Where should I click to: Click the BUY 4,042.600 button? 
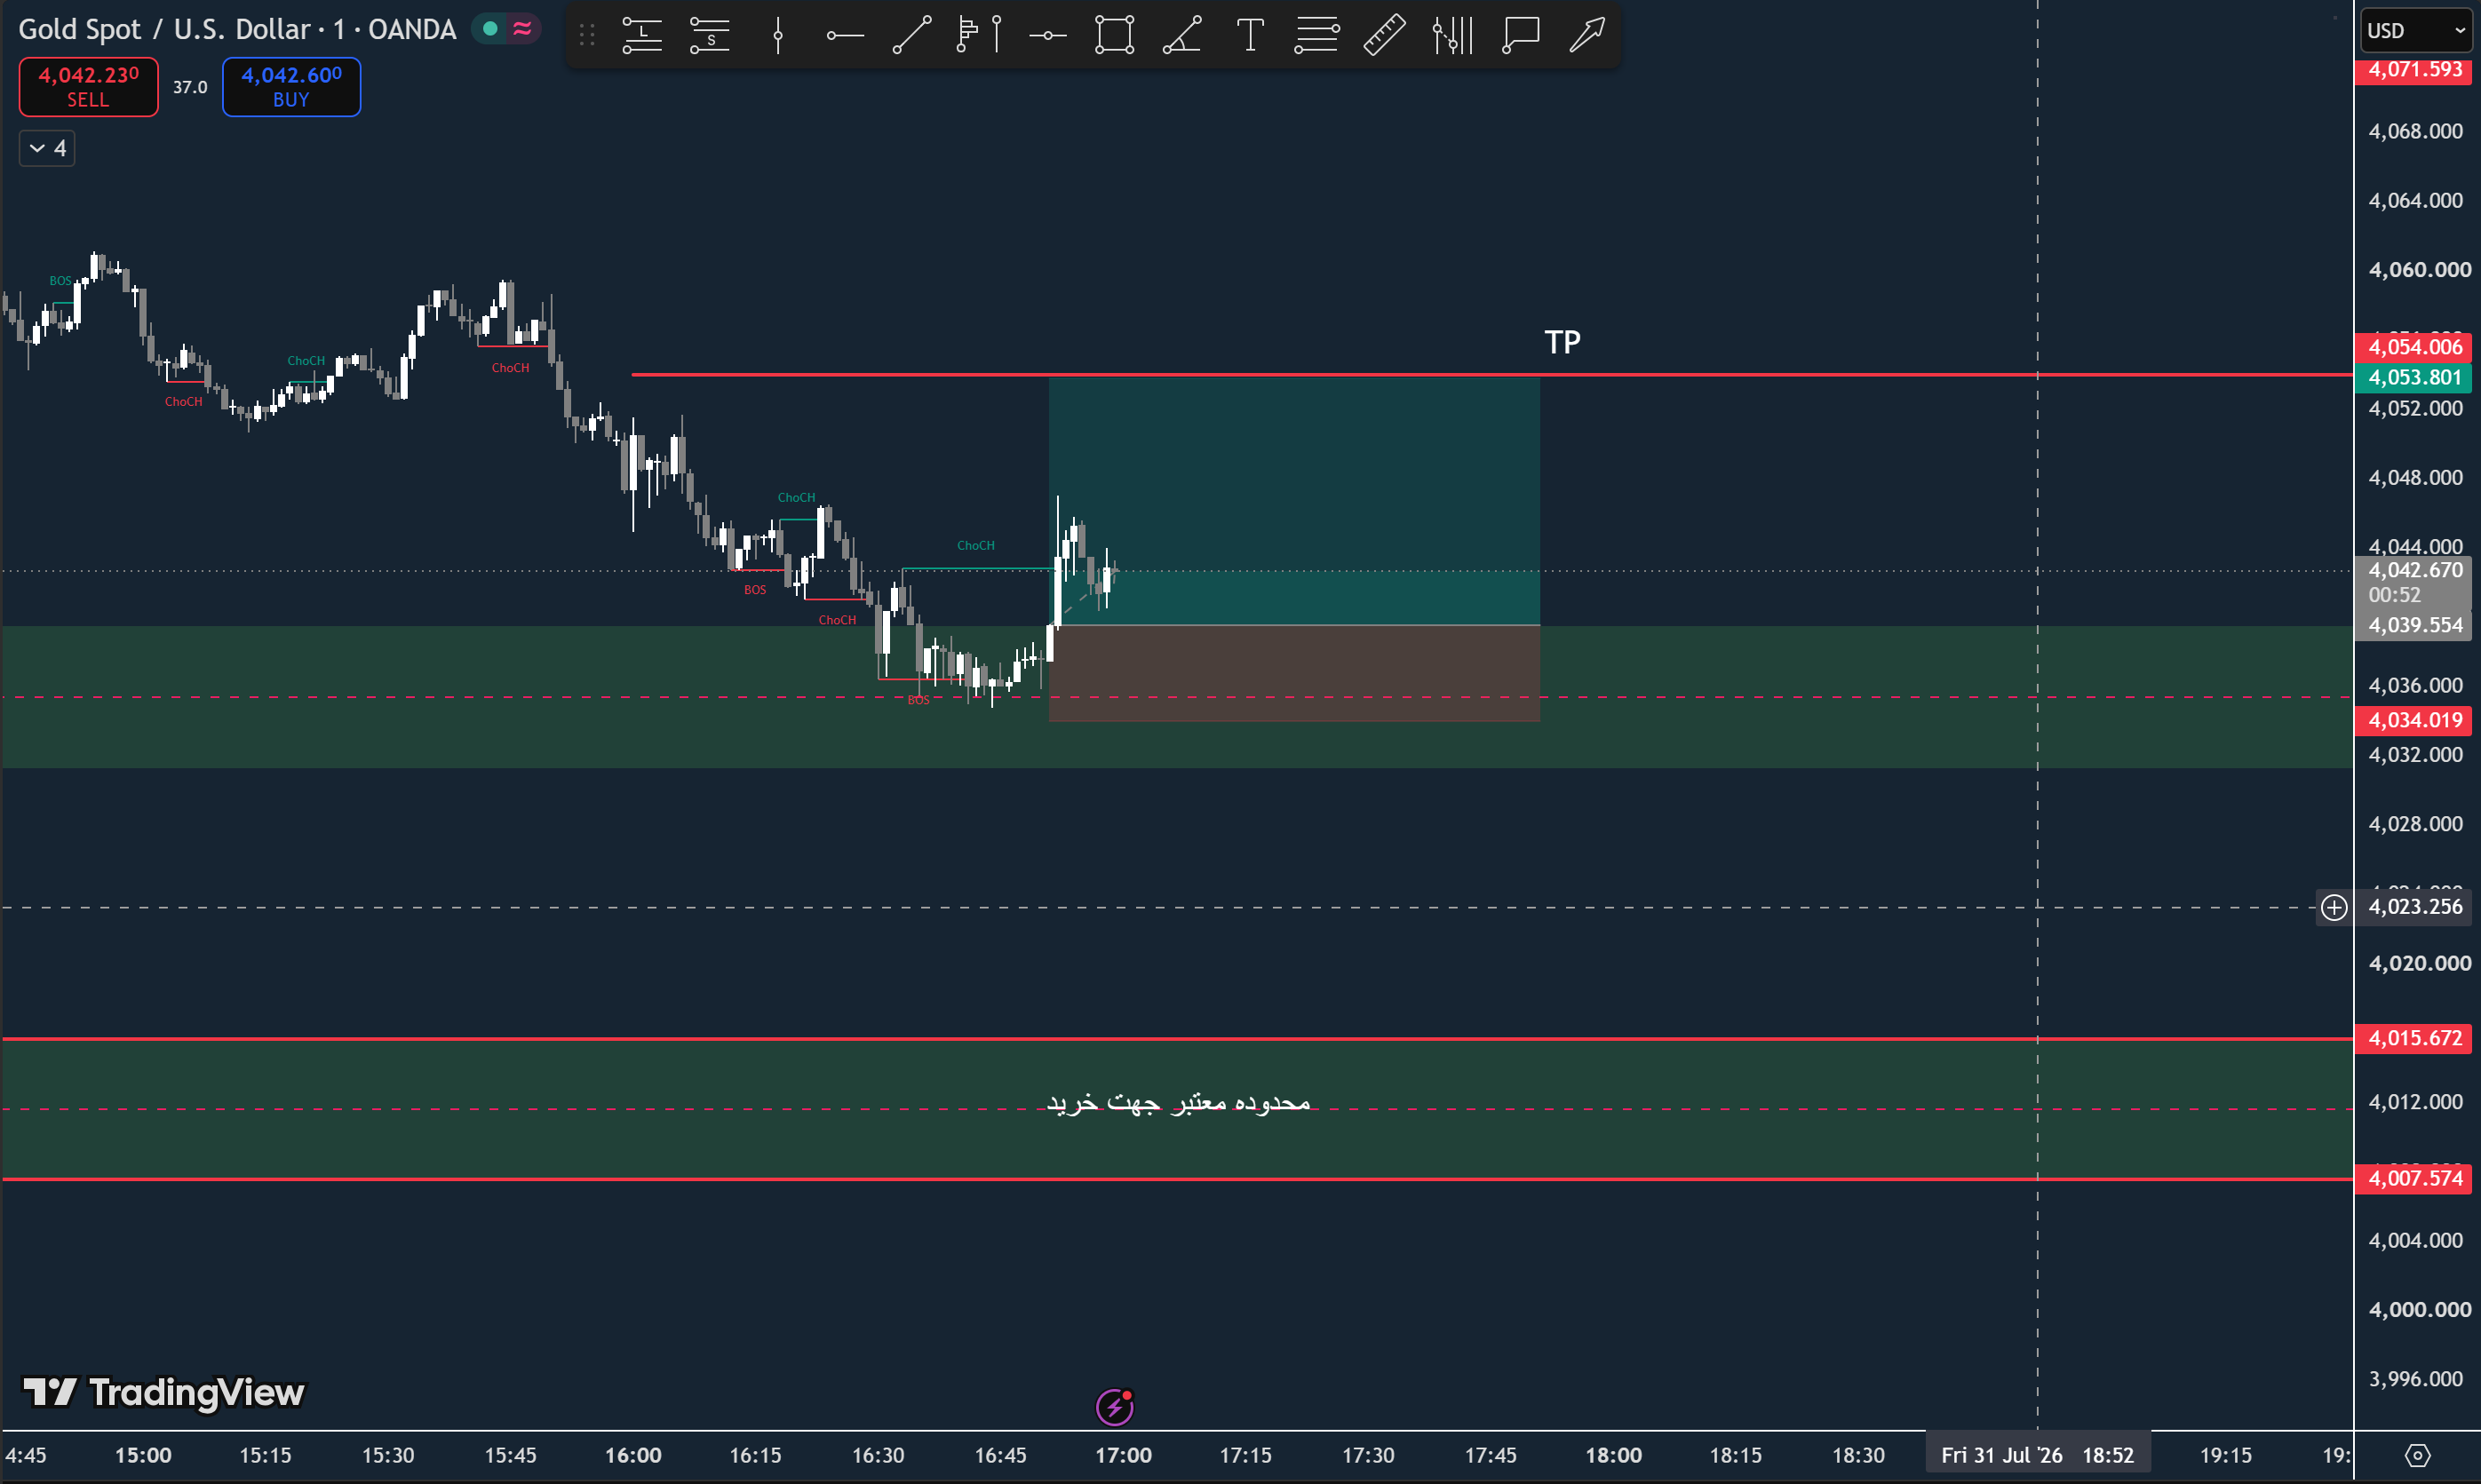pos(291,87)
